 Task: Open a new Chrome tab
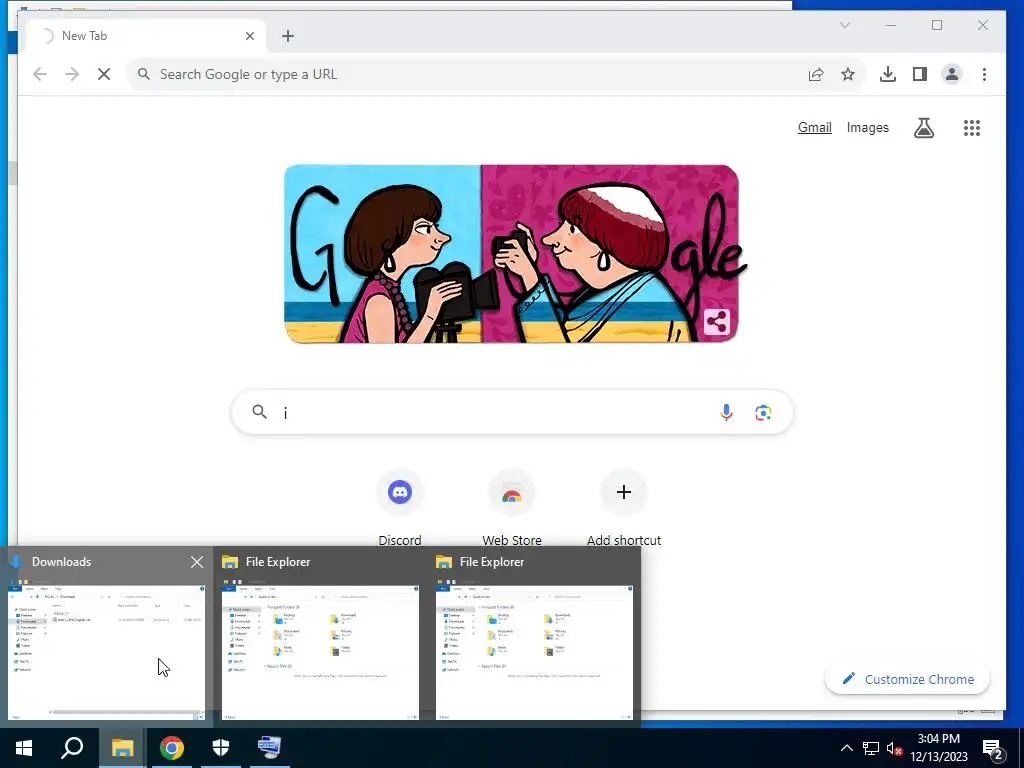click(x=288, y=36)
